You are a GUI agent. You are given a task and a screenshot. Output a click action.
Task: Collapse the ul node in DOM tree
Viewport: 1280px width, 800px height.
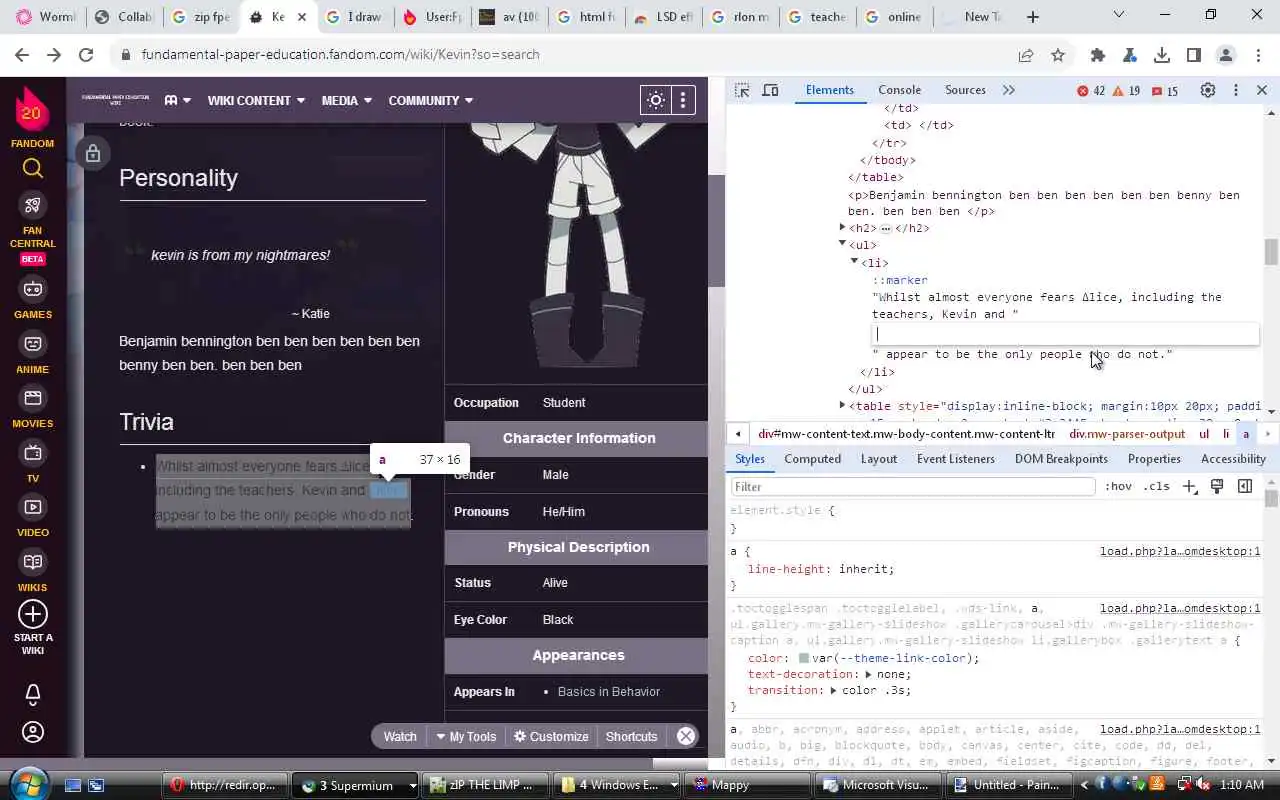[x=842, y=244]
